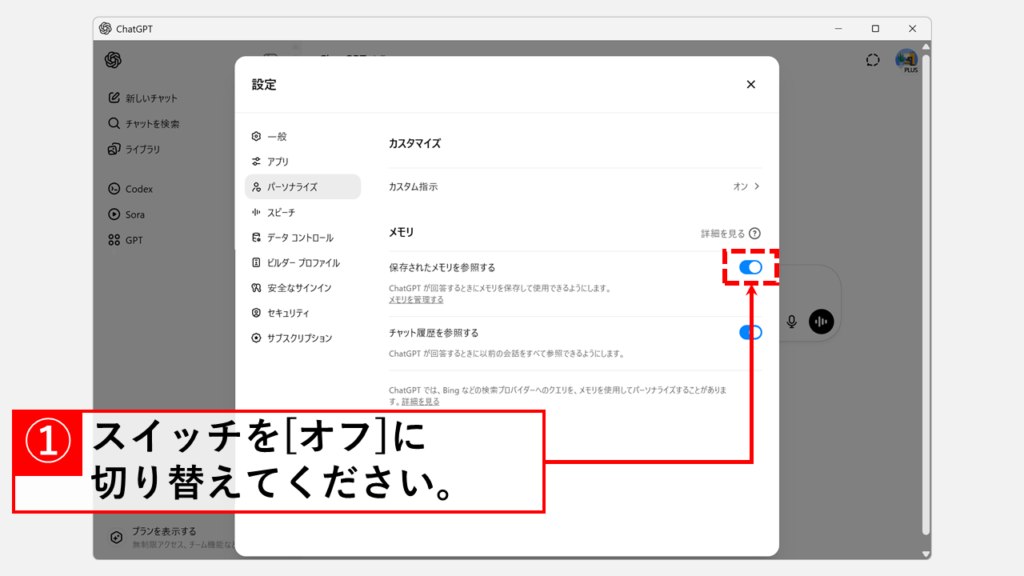The height and width of the screenshot is (576, 1024).
Task: Click the GPT grid icon in sidebar
Action: (114, 240)
